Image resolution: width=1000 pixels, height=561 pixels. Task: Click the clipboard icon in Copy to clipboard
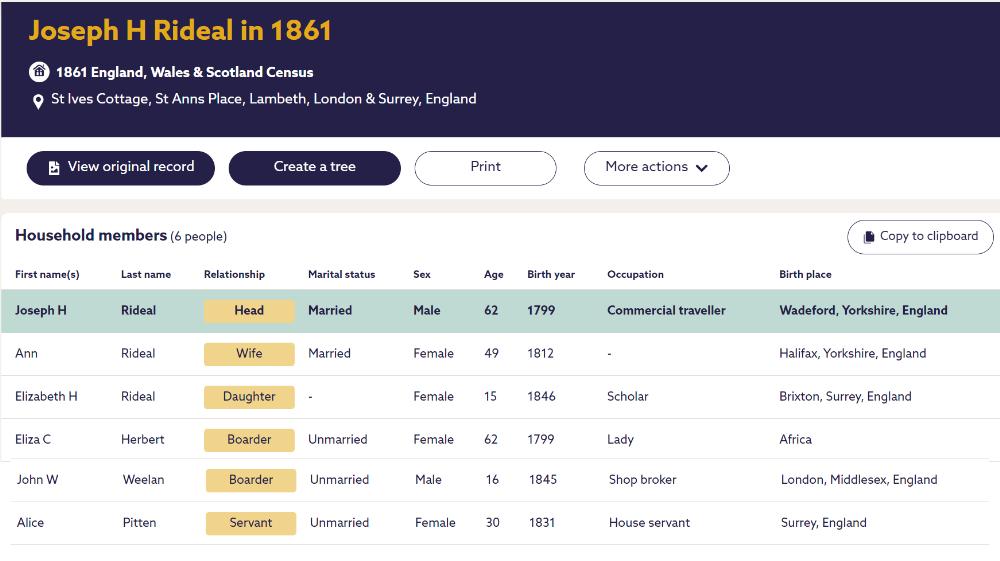(868, 237)
